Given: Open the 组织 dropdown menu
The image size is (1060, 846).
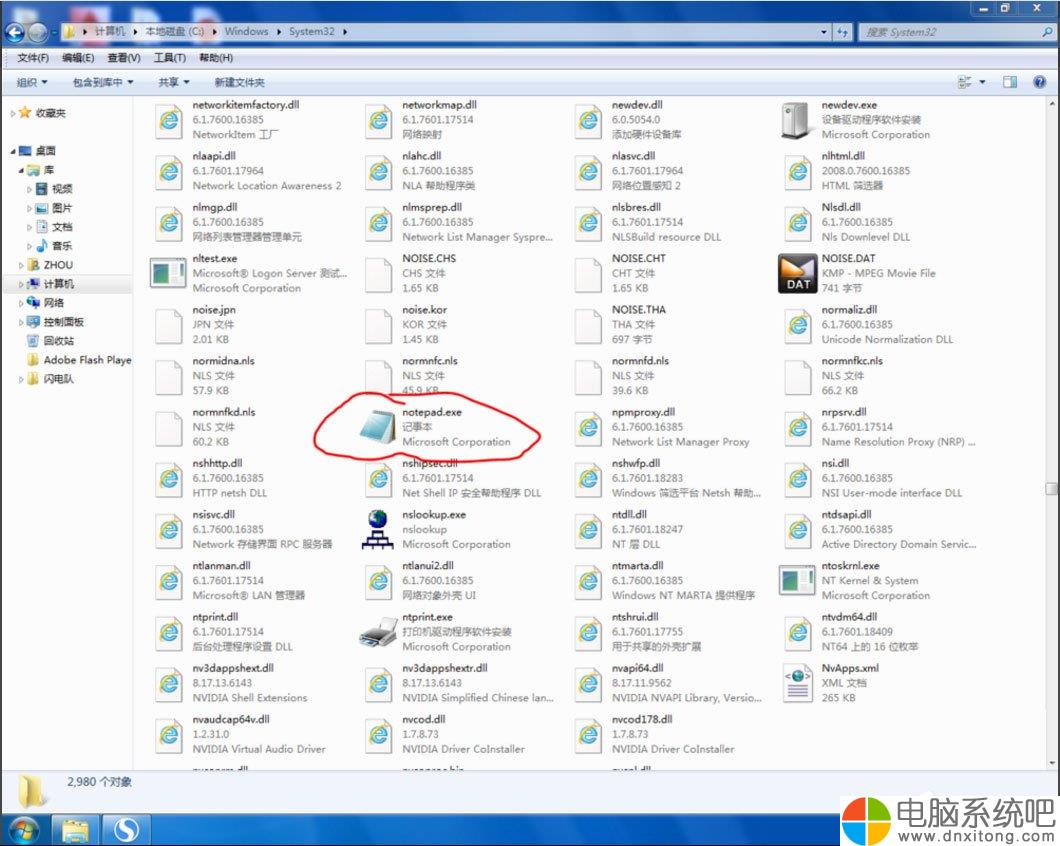Looking at the screenshot, I should click(x=32, y=83).
